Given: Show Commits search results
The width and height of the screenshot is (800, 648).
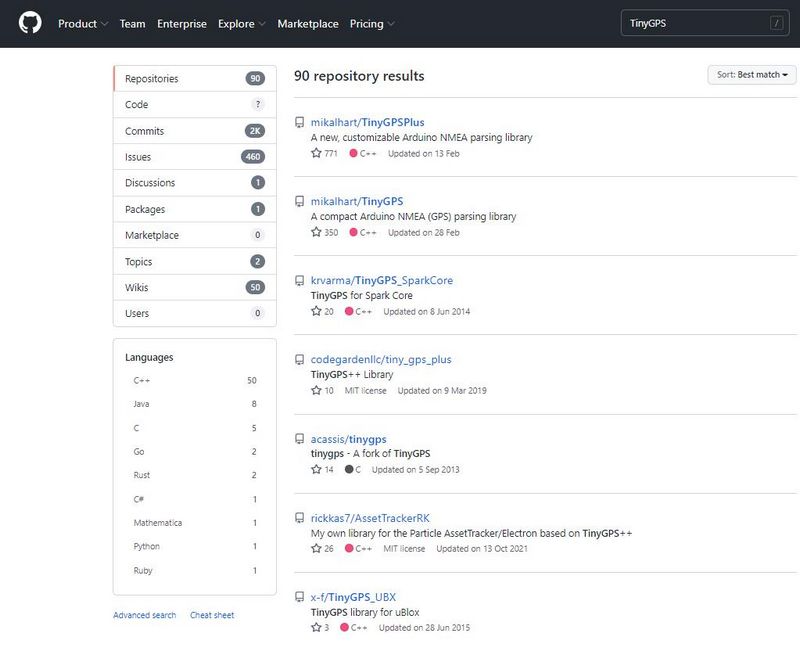Looking at the screenshot, I should pos(195,131).
